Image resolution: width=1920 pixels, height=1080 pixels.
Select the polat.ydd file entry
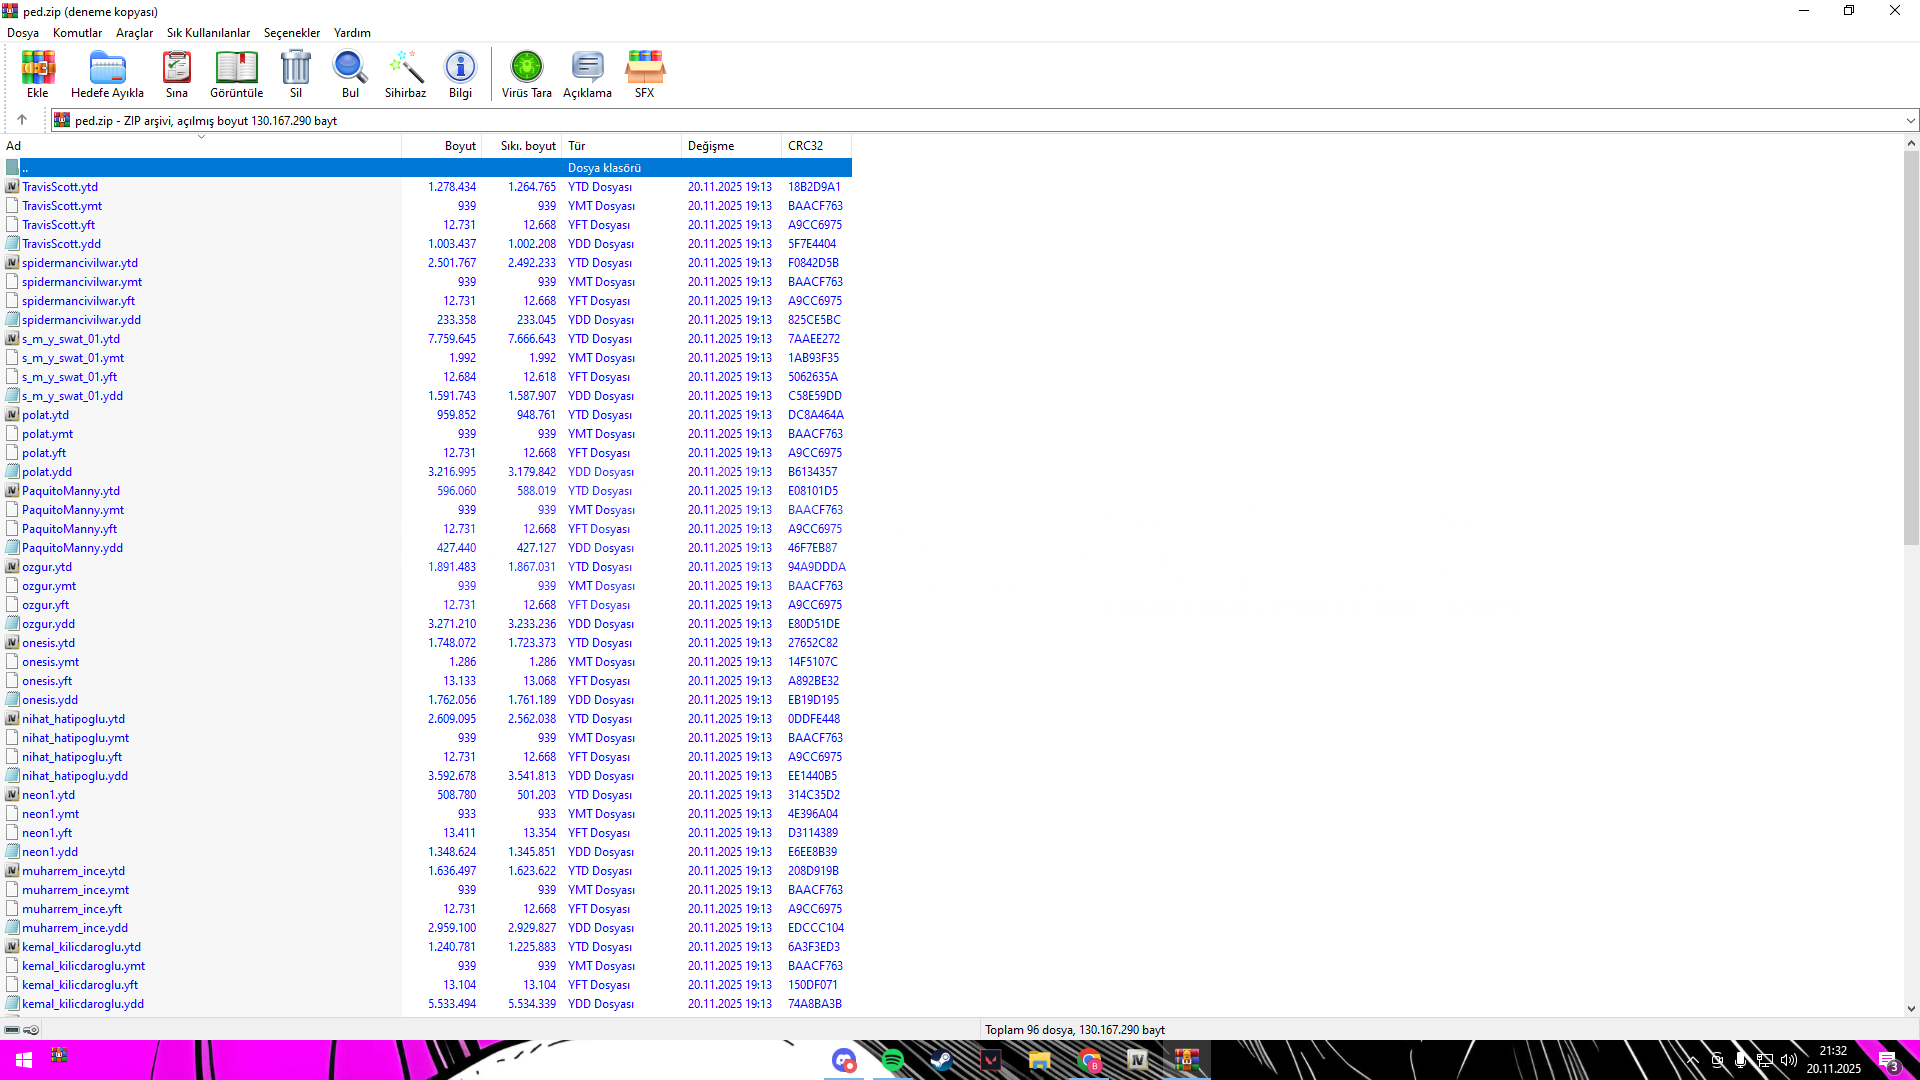[x=47, y=472]
